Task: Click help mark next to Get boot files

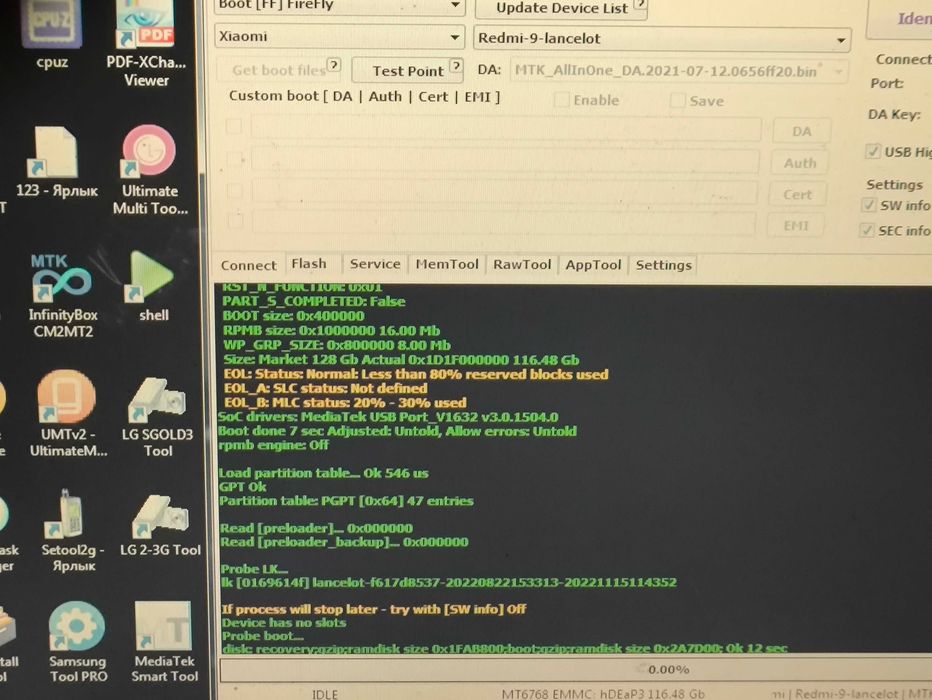Action: (335, 65)
